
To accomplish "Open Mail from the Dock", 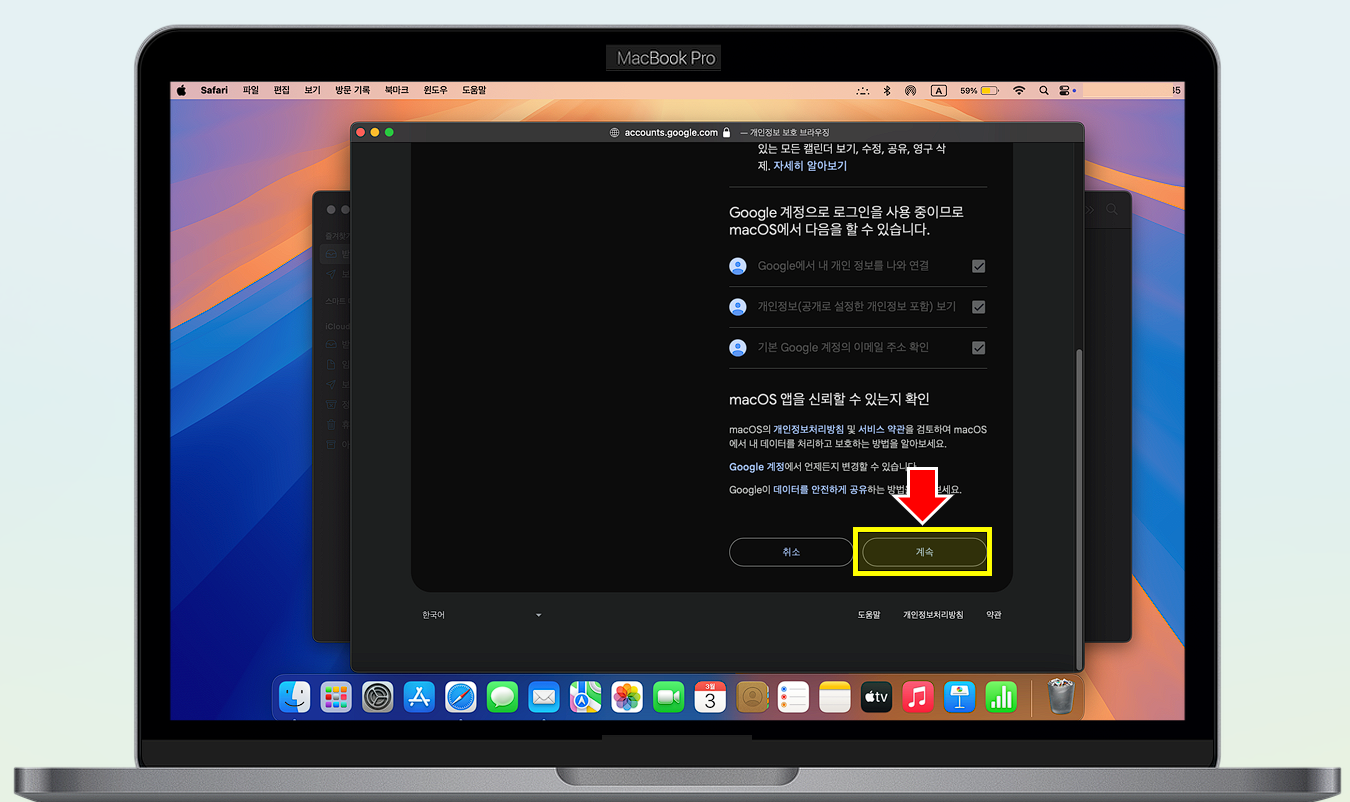I will [544, 696].
